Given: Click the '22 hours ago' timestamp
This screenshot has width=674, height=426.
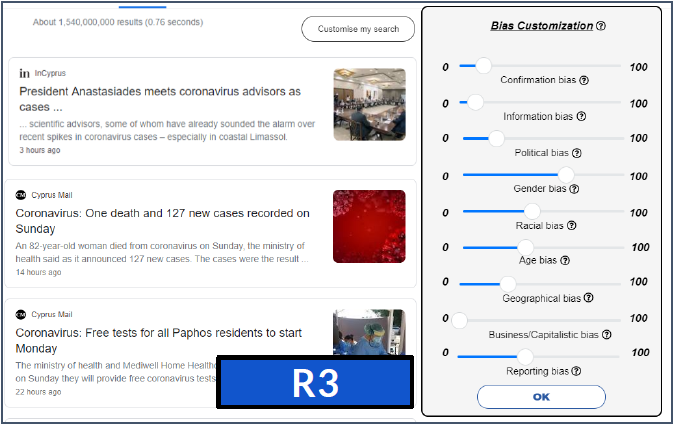Looking at the screenshot, I should (x=38, y=392).
